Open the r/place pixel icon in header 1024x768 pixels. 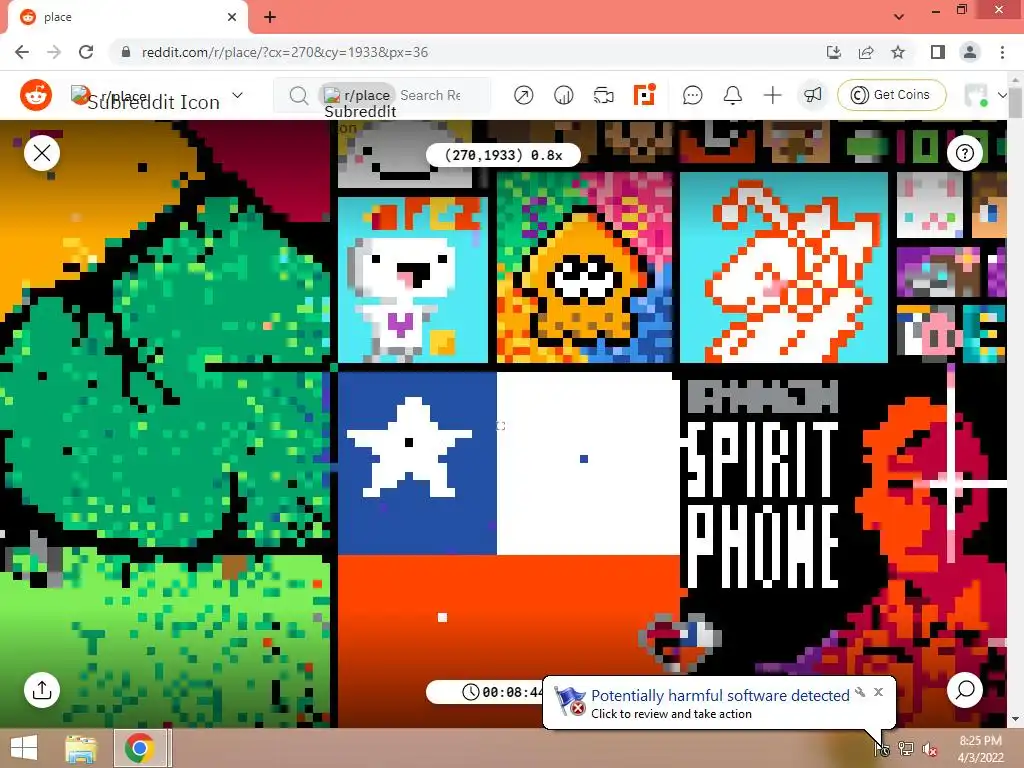[645, 95]
